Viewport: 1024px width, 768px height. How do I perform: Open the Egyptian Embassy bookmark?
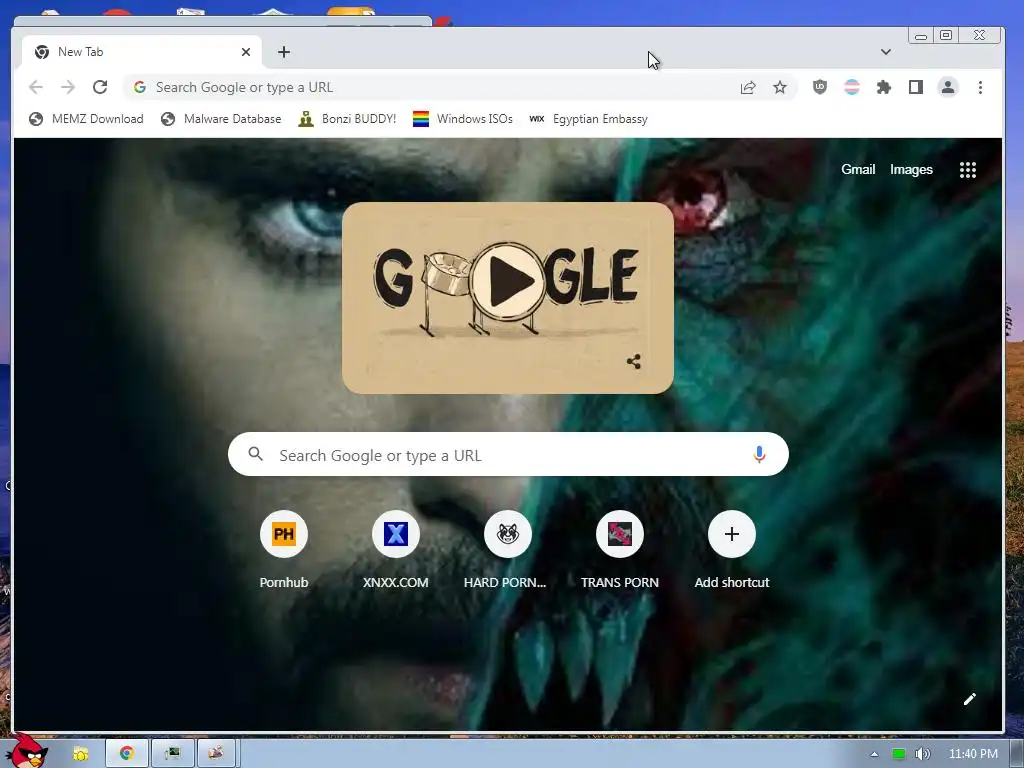(588, 119)
